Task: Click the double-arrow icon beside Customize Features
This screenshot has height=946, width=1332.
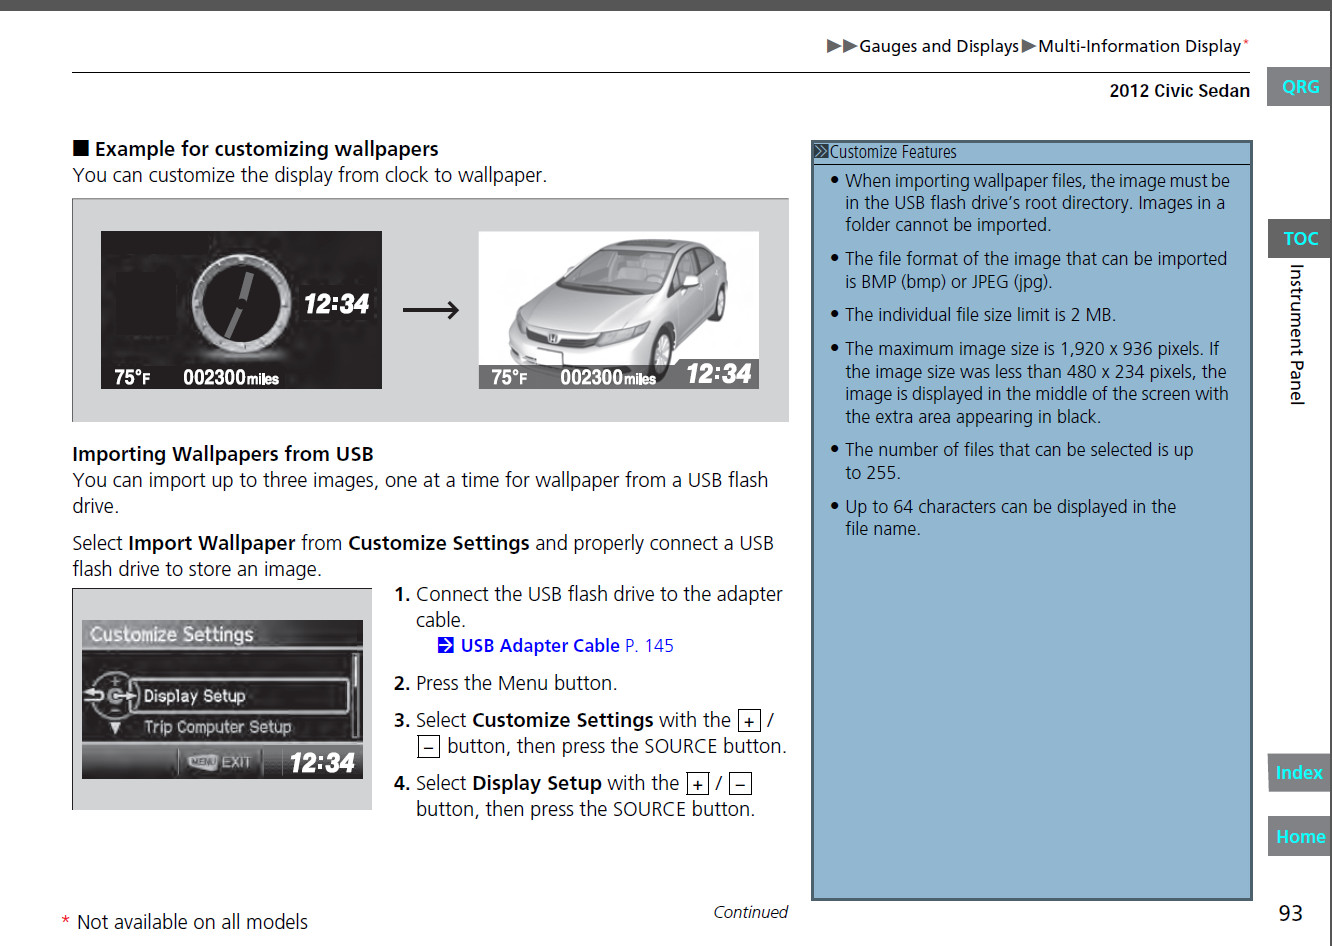Action: coord(821,152)
